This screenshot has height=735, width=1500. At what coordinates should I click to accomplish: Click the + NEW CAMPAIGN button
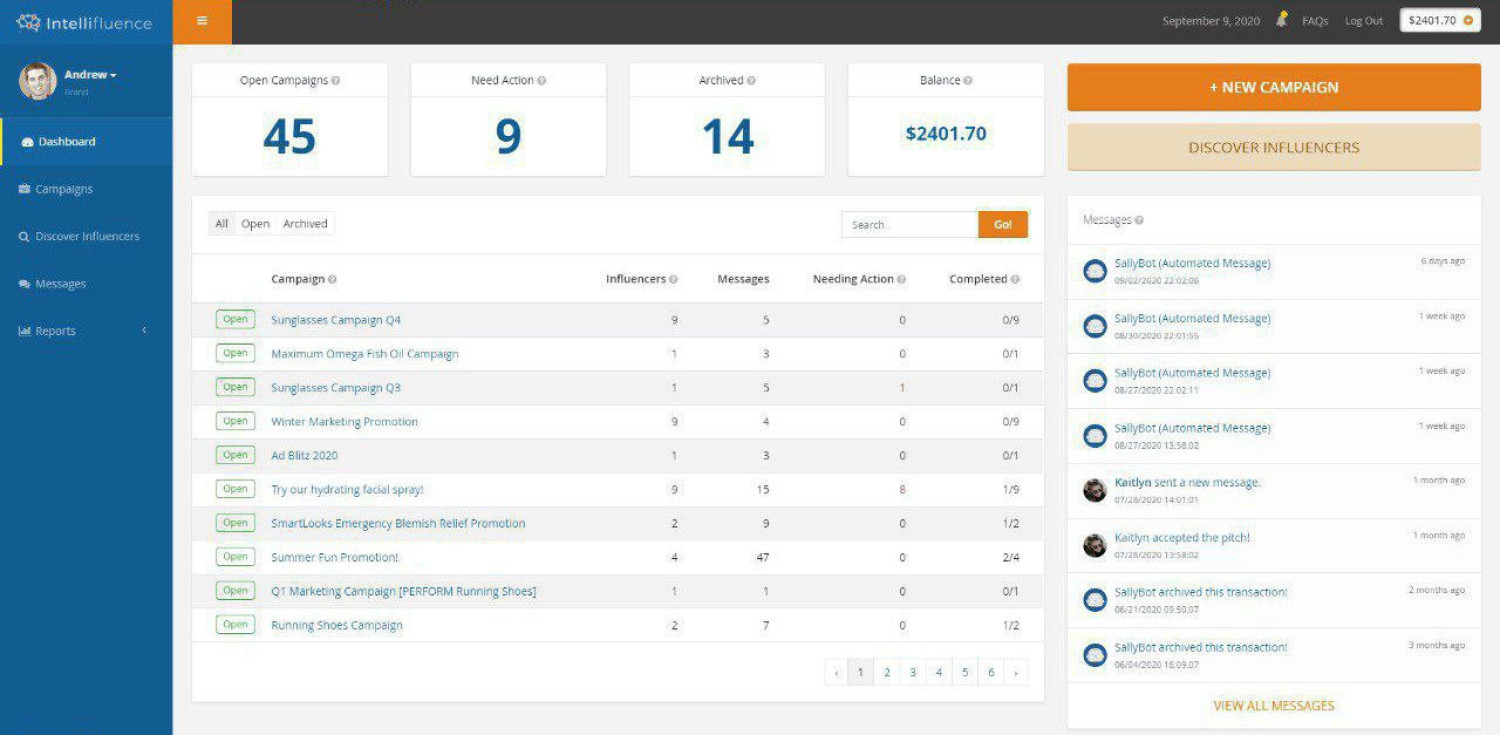coord(1273,87)
